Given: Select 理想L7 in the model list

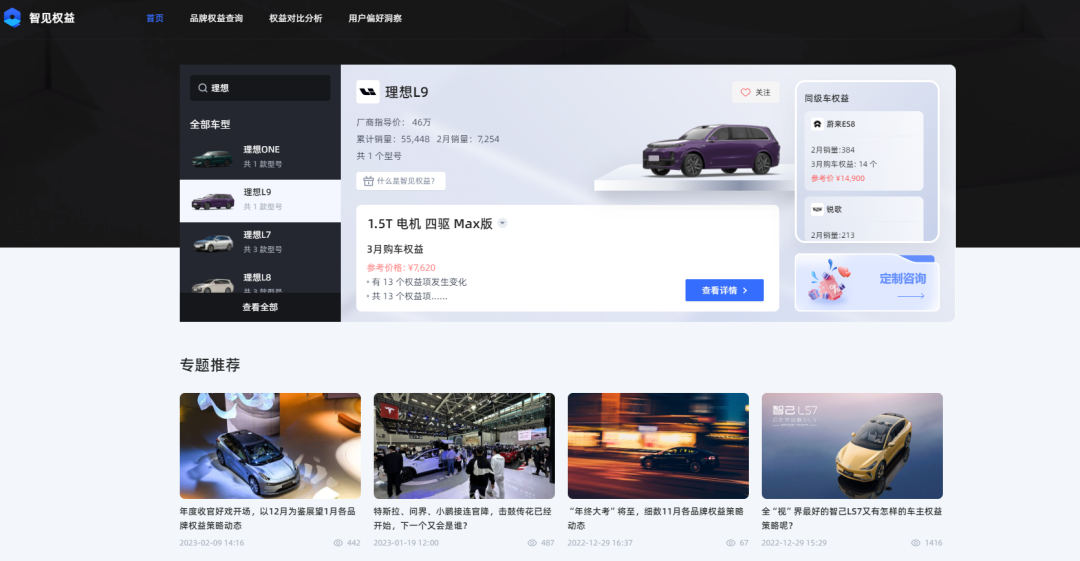Looking at the screenshot, I should click(x=260, y=243).
